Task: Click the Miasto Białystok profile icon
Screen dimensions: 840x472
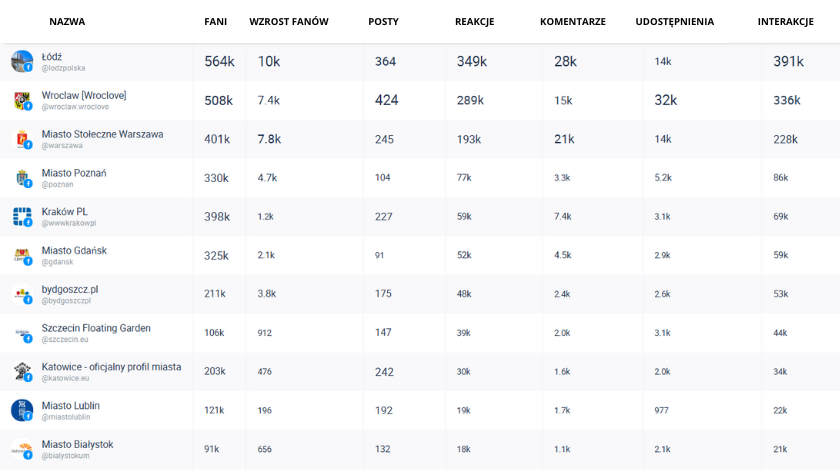Action: pyautogui.click(x=22, y=449)
